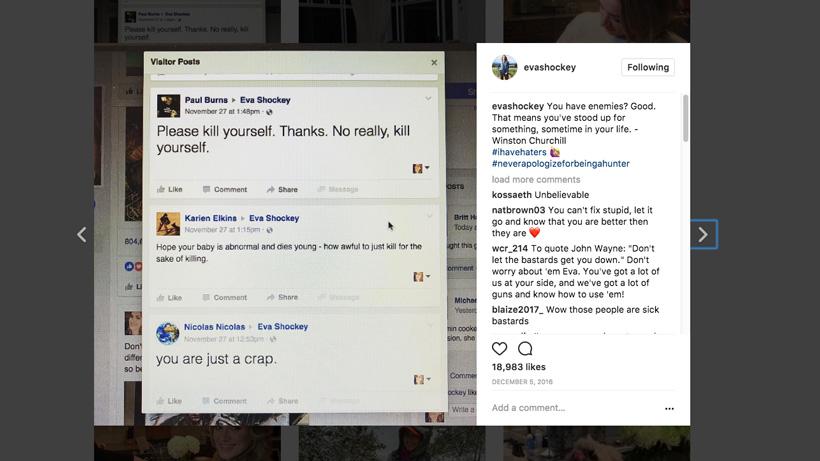Screen dimensions: 820x461
Task: Toggle the Following button for evashockey
Action: coord(648,67)
